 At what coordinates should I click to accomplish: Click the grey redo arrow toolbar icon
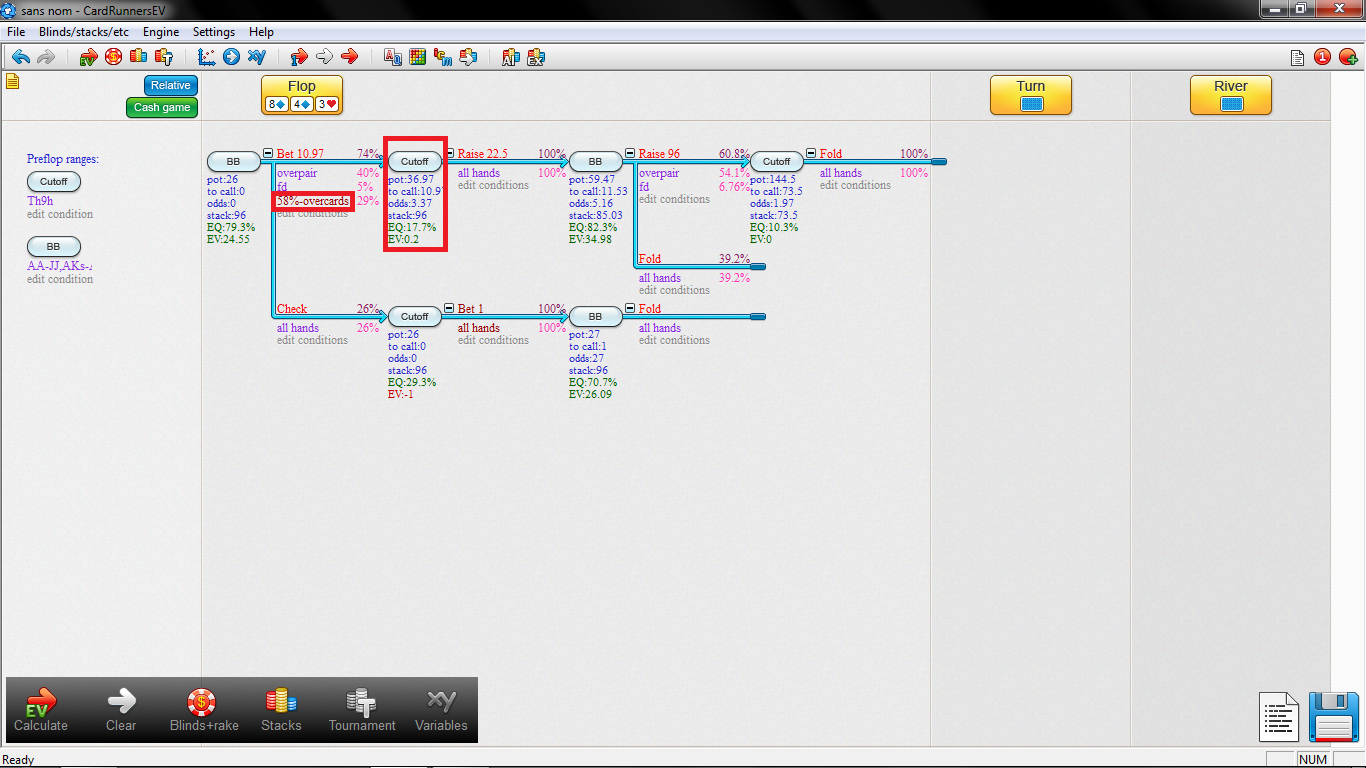46,57
